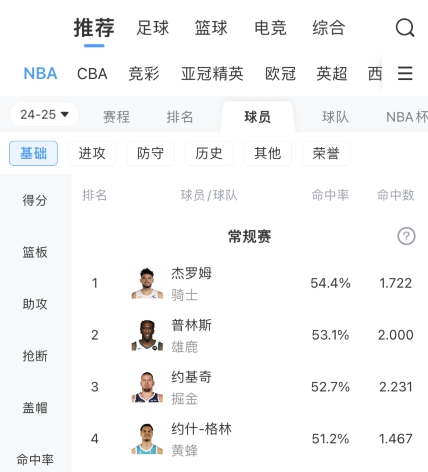Select 助攻 in the left sidebar
The image size is (428, 472).
tap(35, 304)
